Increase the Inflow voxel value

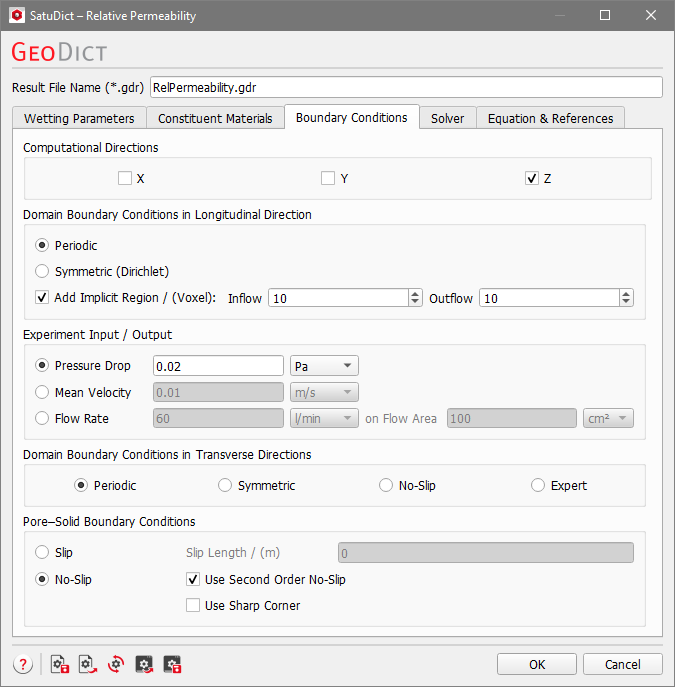click(415, 294)
